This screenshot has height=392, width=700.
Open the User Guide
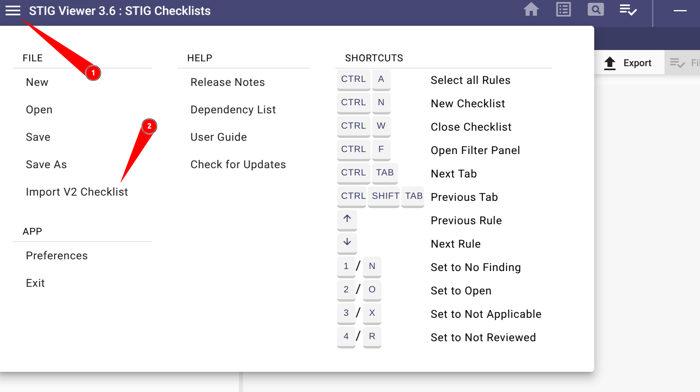point(218,137)
